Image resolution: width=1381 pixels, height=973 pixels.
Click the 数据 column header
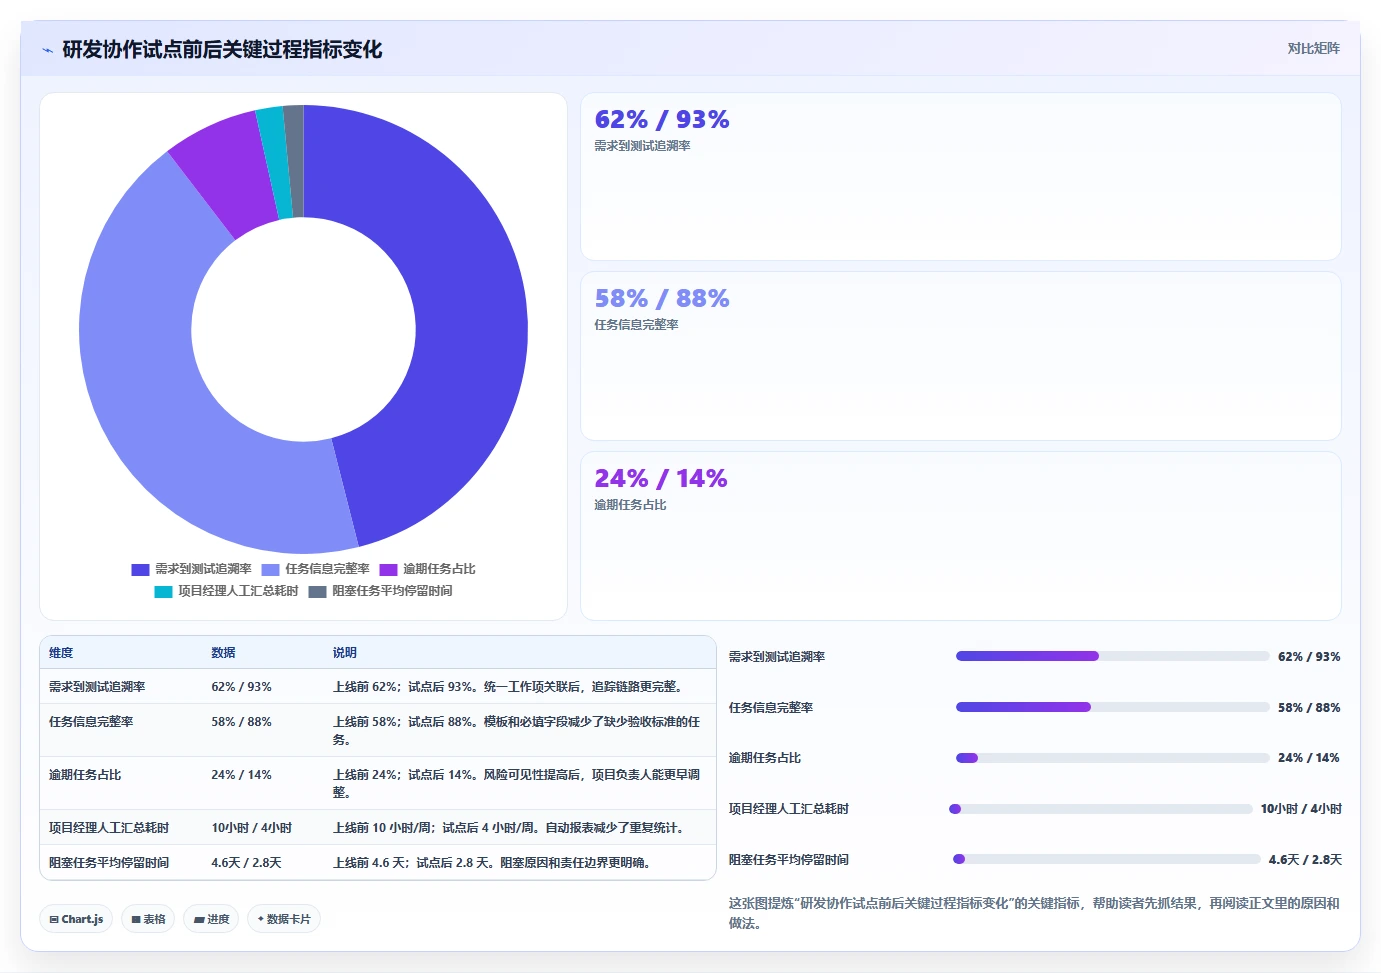223,652
